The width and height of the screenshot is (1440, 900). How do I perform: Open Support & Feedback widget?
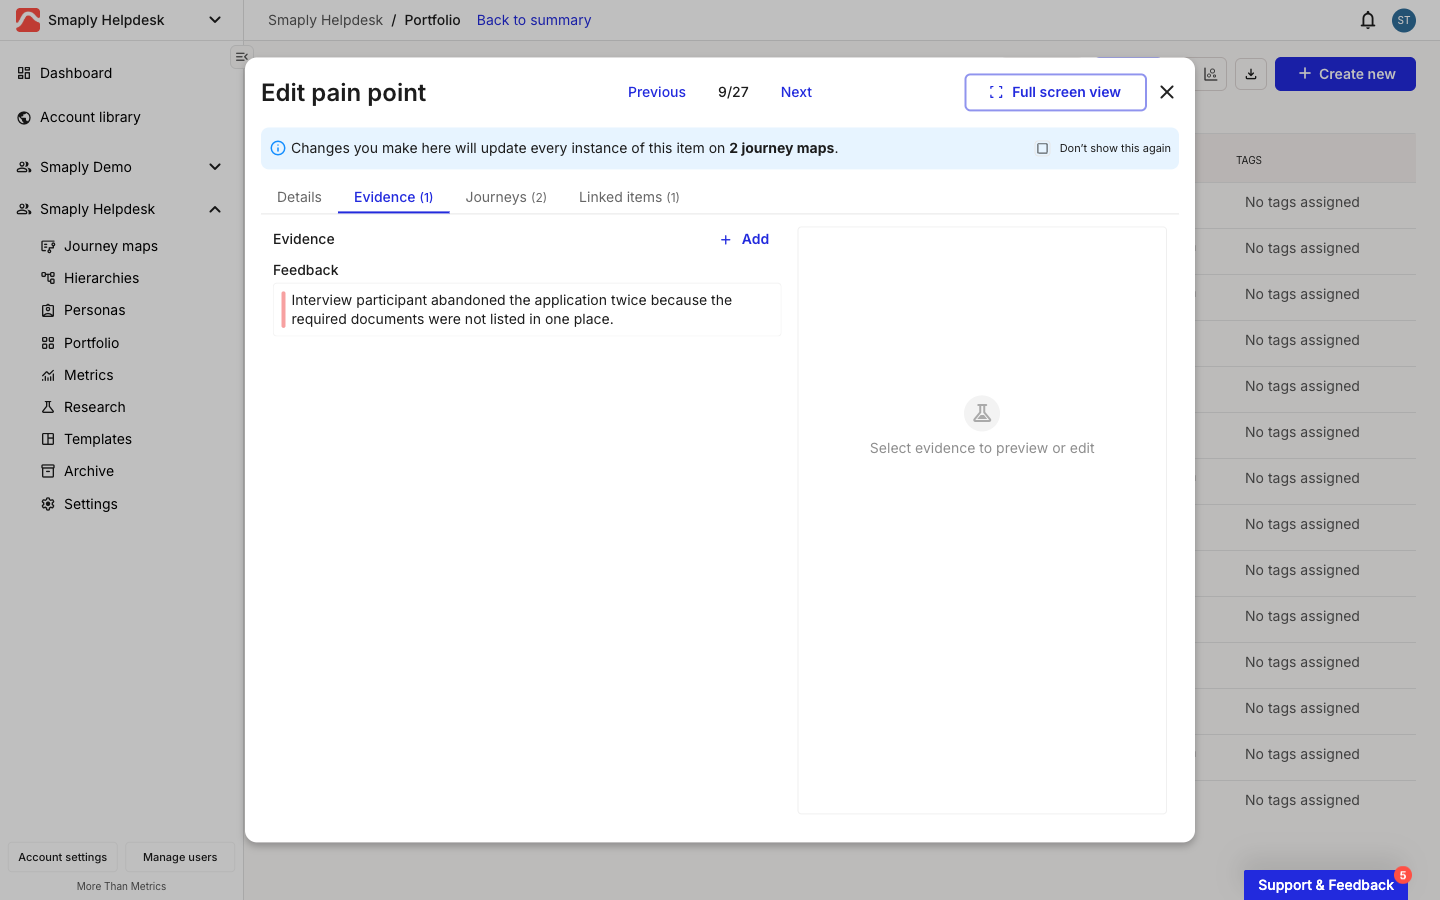tap(1326, 885)
